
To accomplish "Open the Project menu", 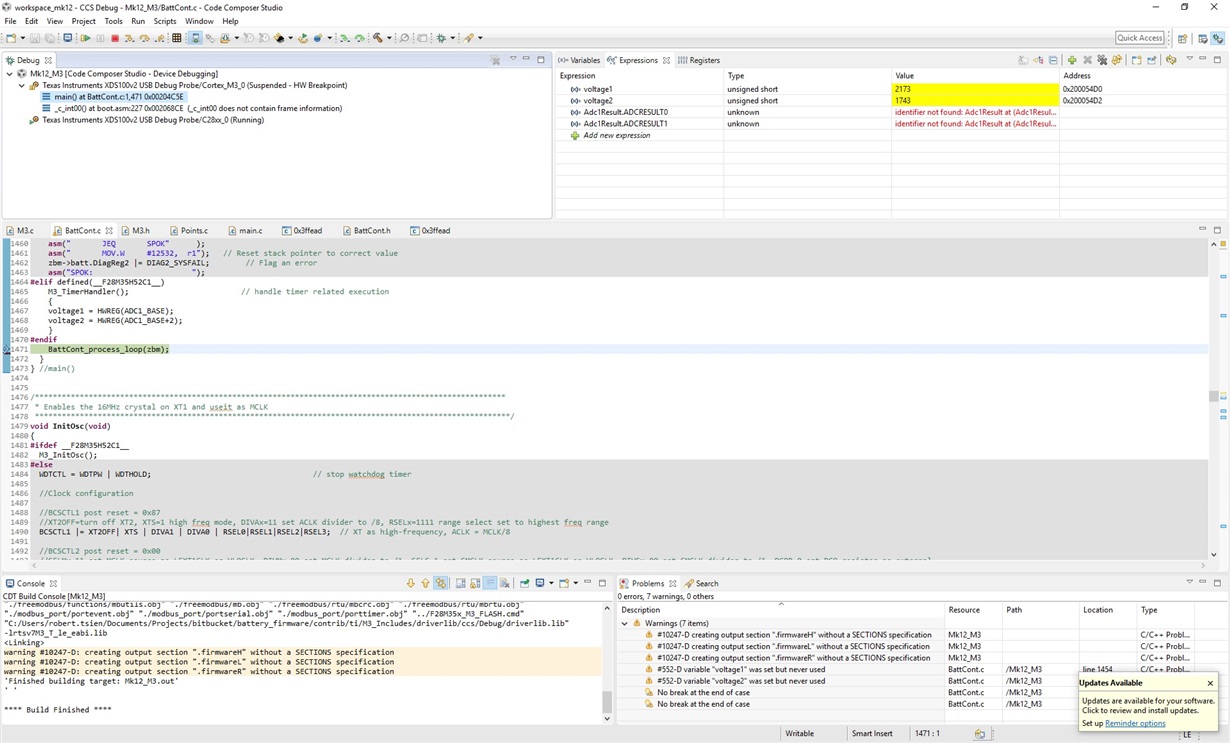I will click(x=84, y=21).
